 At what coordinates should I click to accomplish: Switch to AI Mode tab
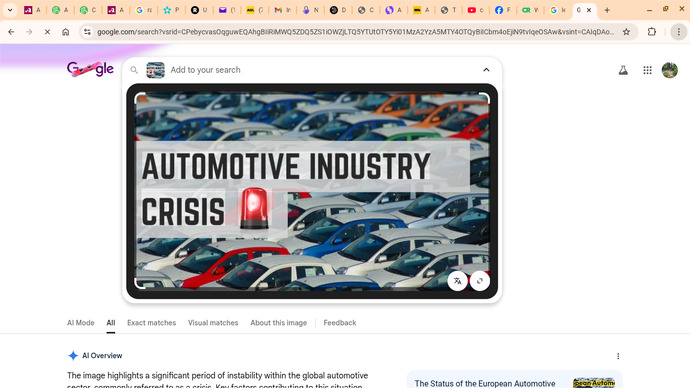tap(81, 323)
